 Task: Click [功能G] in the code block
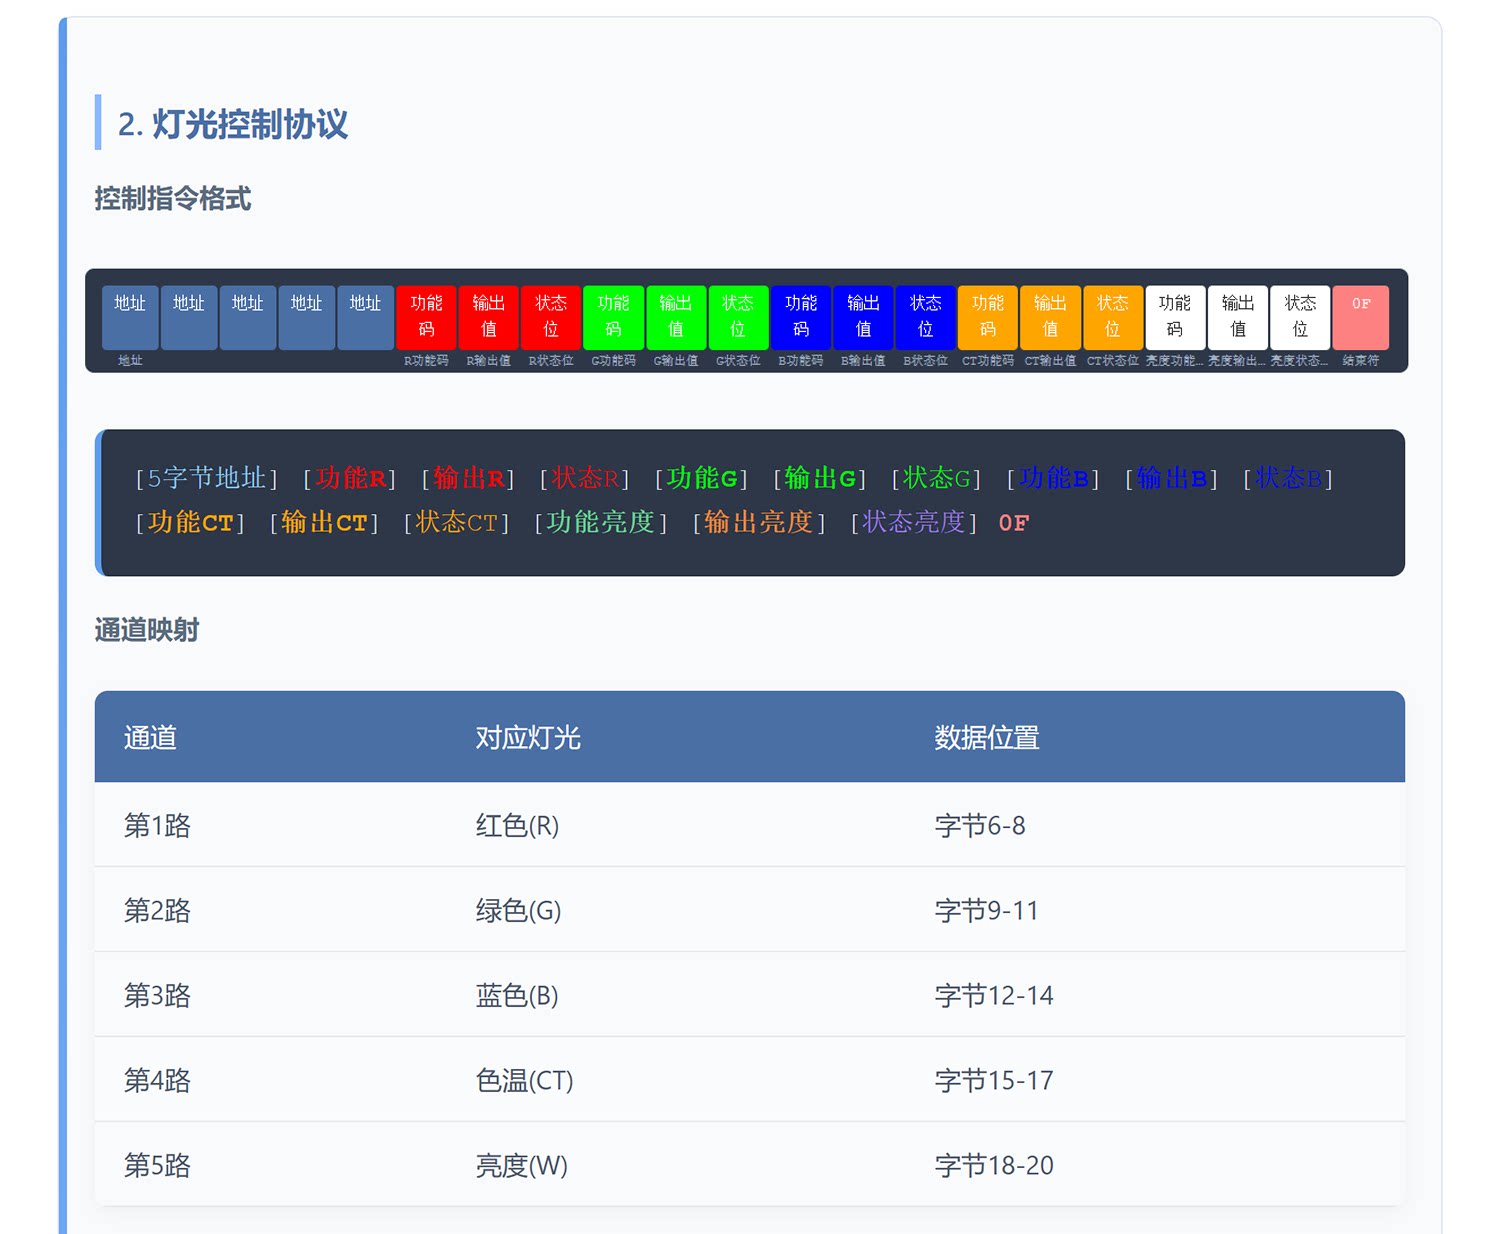[x=702, y=479]
